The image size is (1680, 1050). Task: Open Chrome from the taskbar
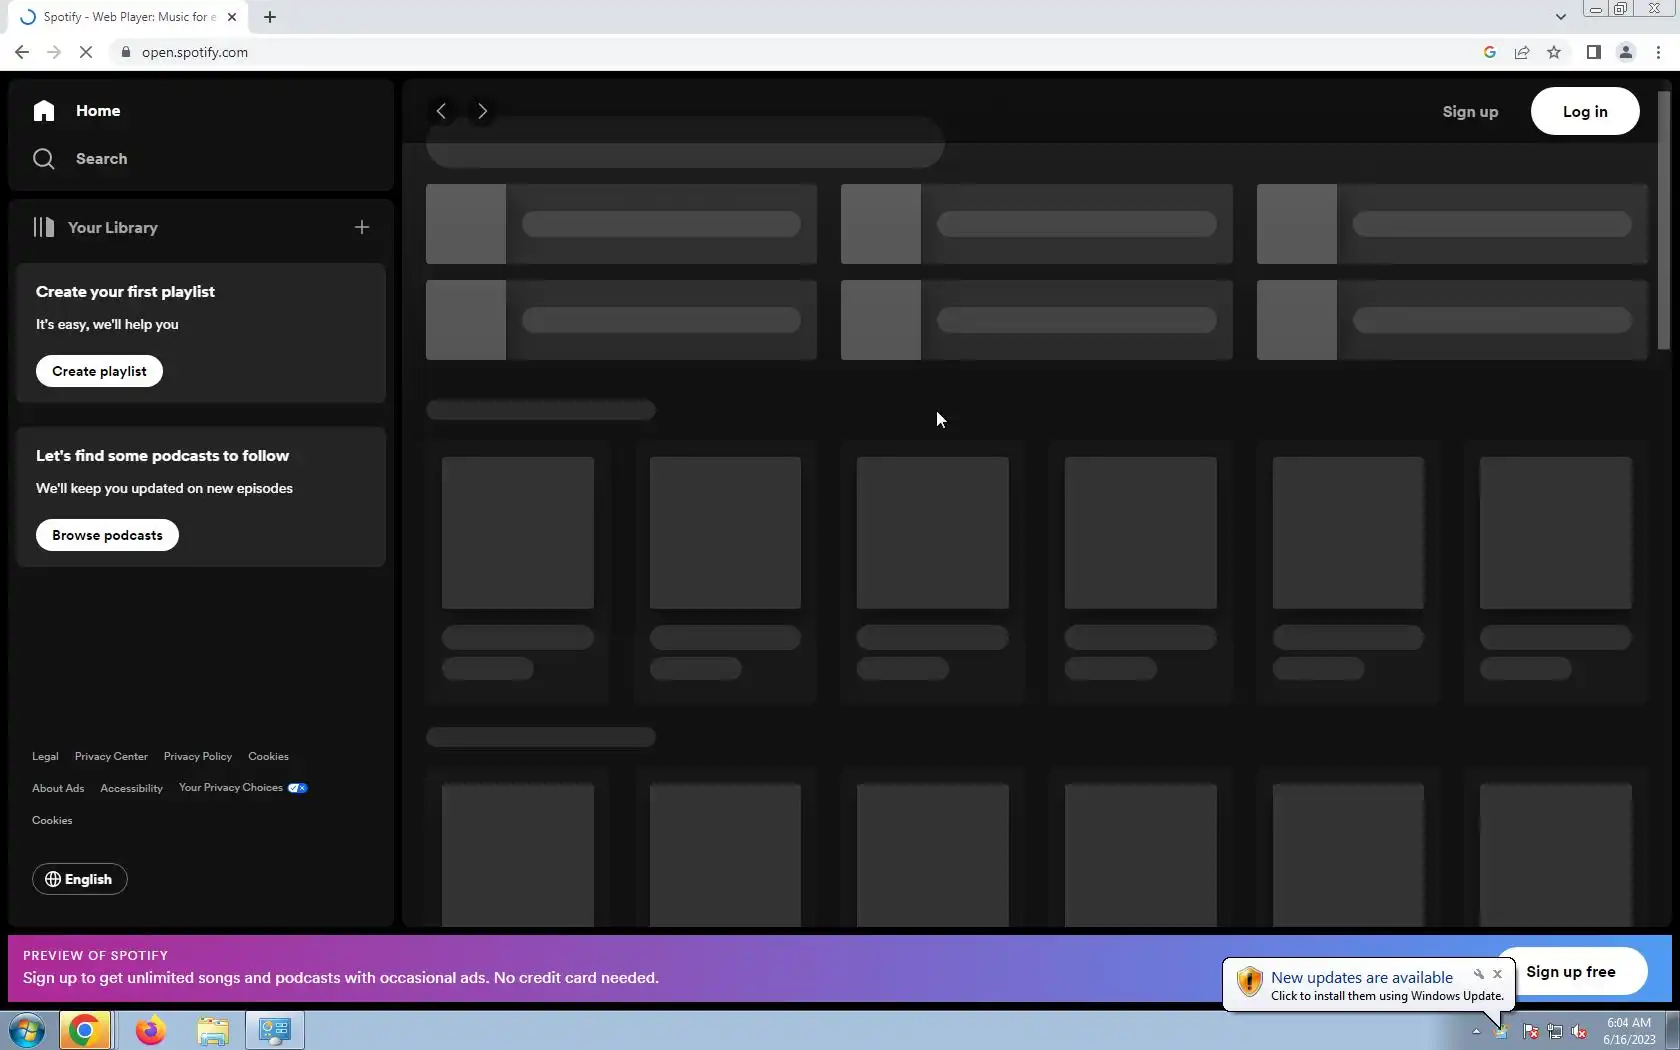pyautogui.click(x=84, y=1030)
